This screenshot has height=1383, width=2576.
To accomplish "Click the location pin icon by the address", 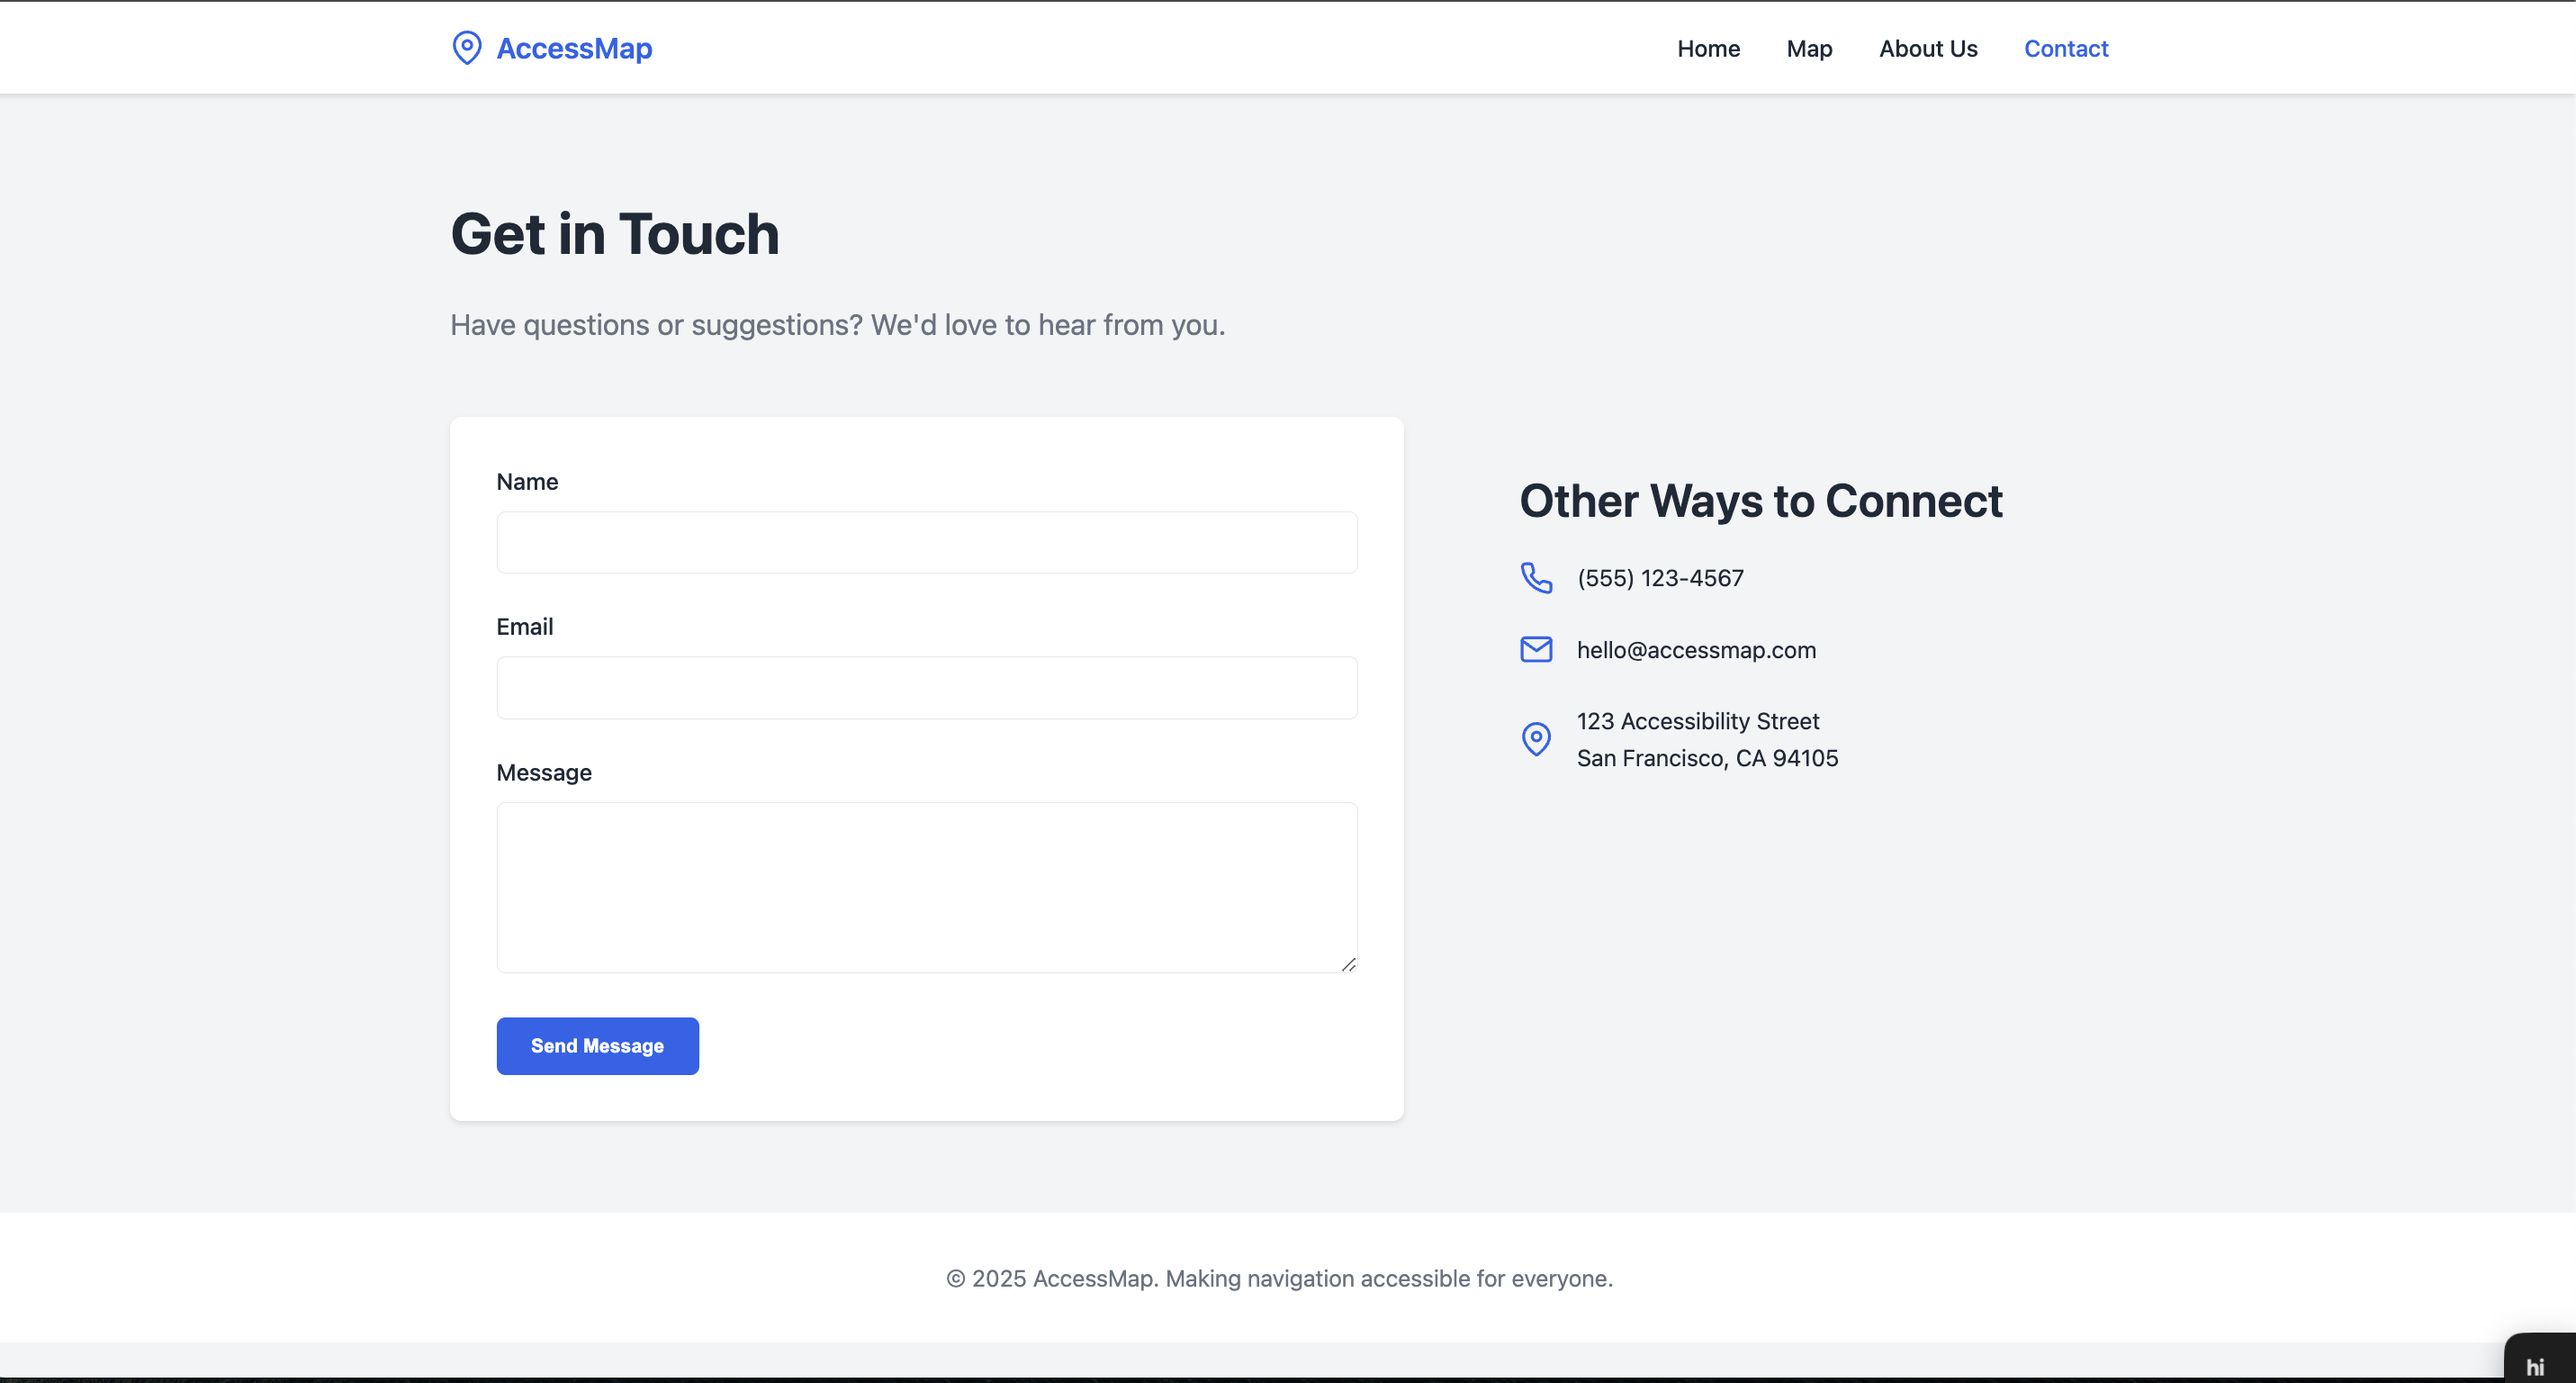I will coord(1536,739).
